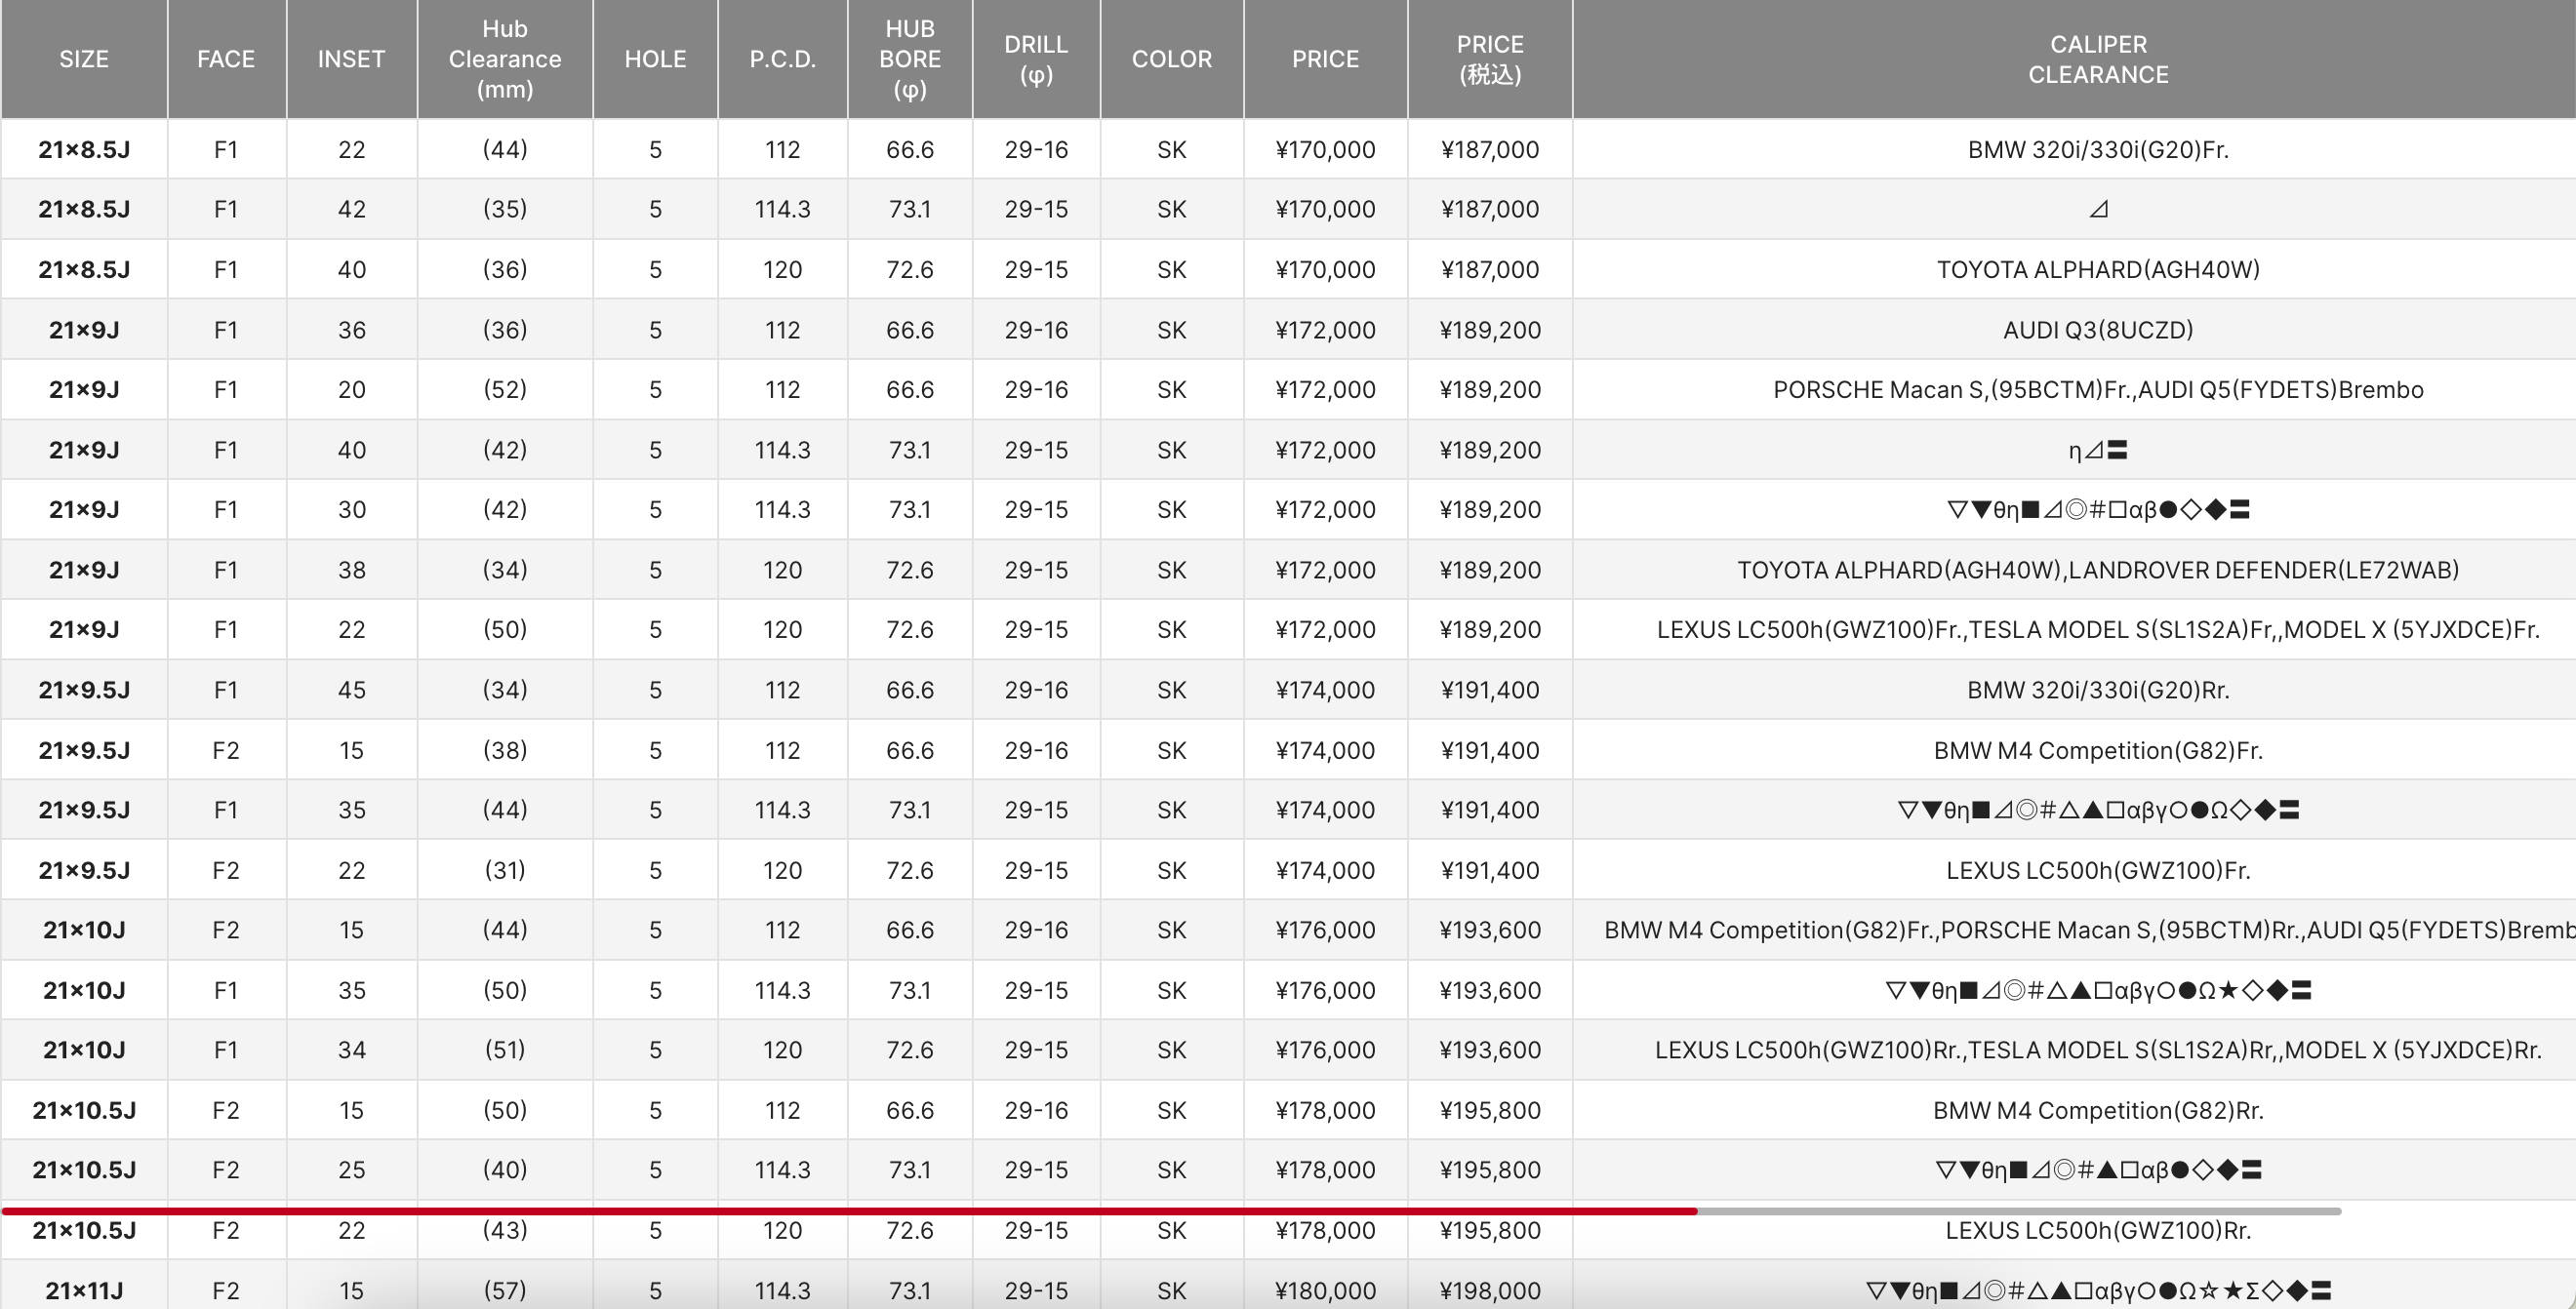
Task: Click the HUB BORE (φ) column header
Action: point(910,59)
